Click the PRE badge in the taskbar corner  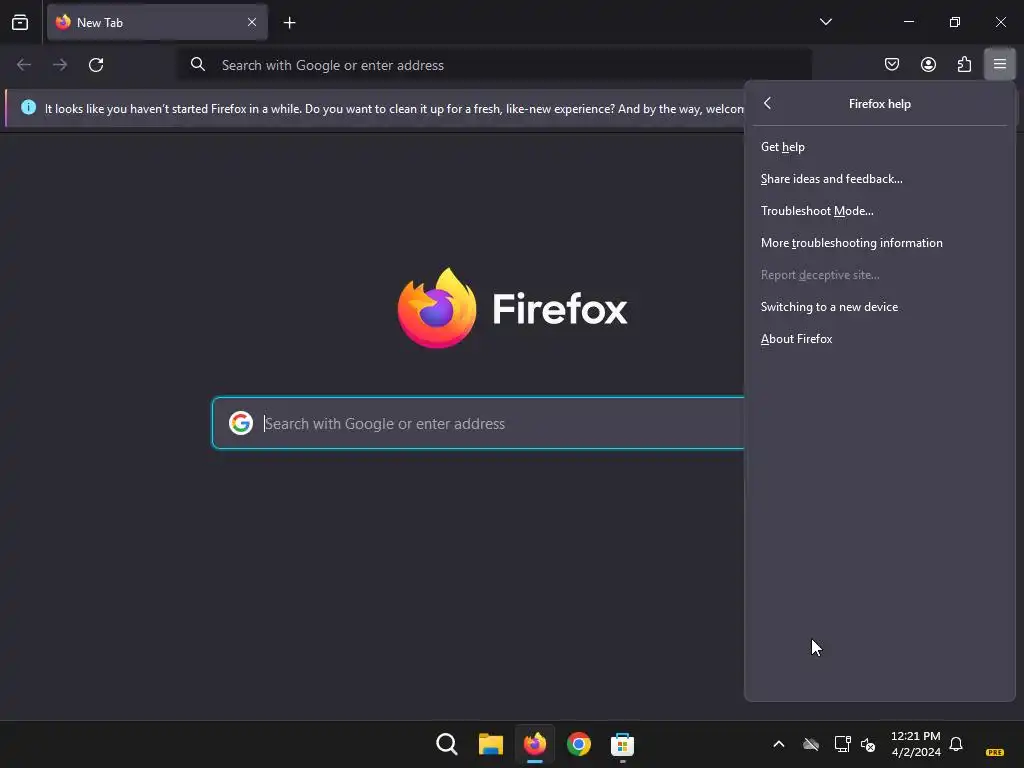(x=995, y=752)
